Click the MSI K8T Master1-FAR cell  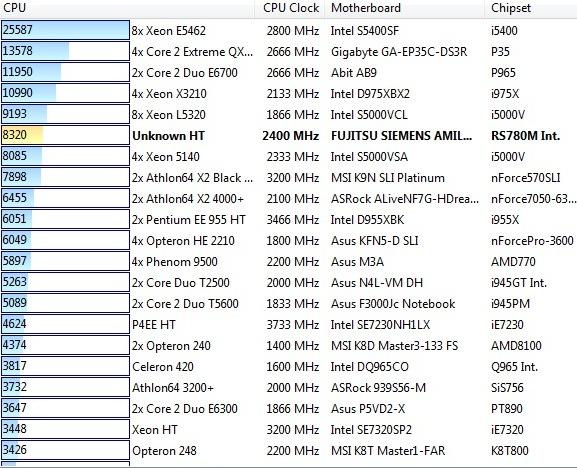pyautogui.click(x=387, y=450)
